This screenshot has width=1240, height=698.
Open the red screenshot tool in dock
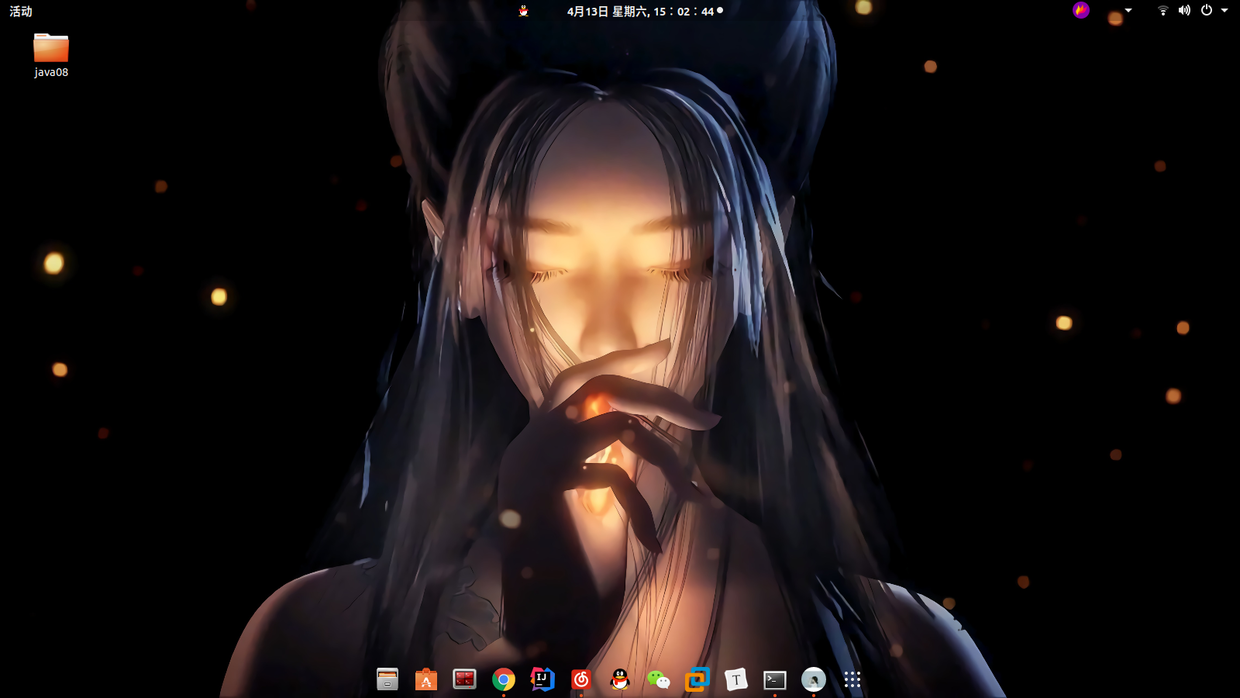pos(464,679)
